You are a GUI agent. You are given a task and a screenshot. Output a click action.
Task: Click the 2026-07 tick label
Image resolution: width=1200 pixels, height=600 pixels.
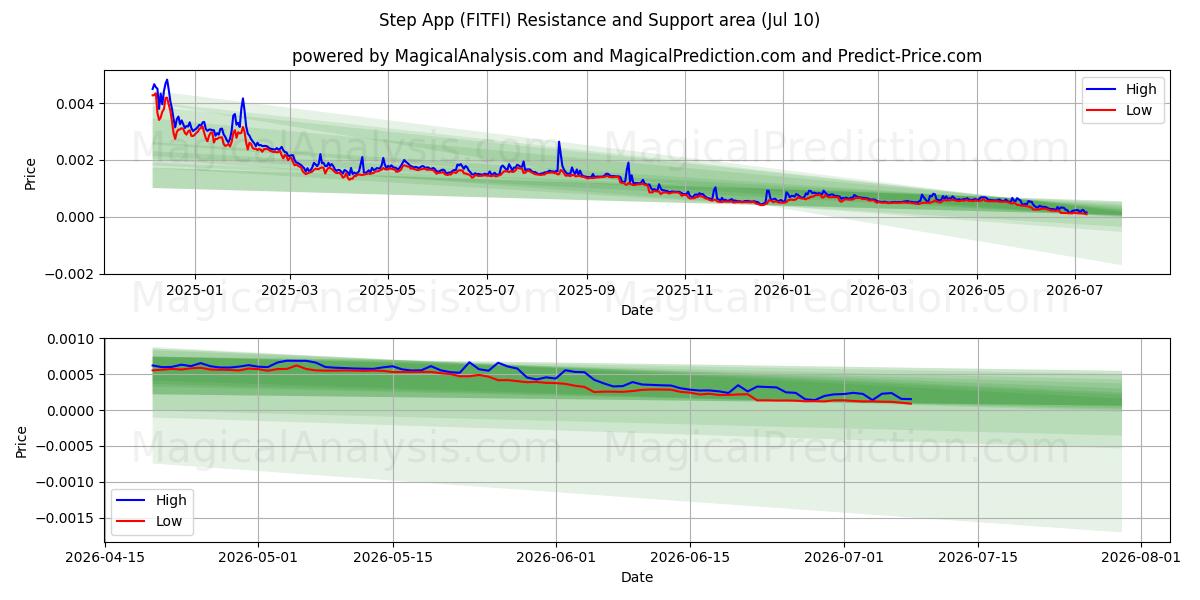click(x=1074, y=290)
